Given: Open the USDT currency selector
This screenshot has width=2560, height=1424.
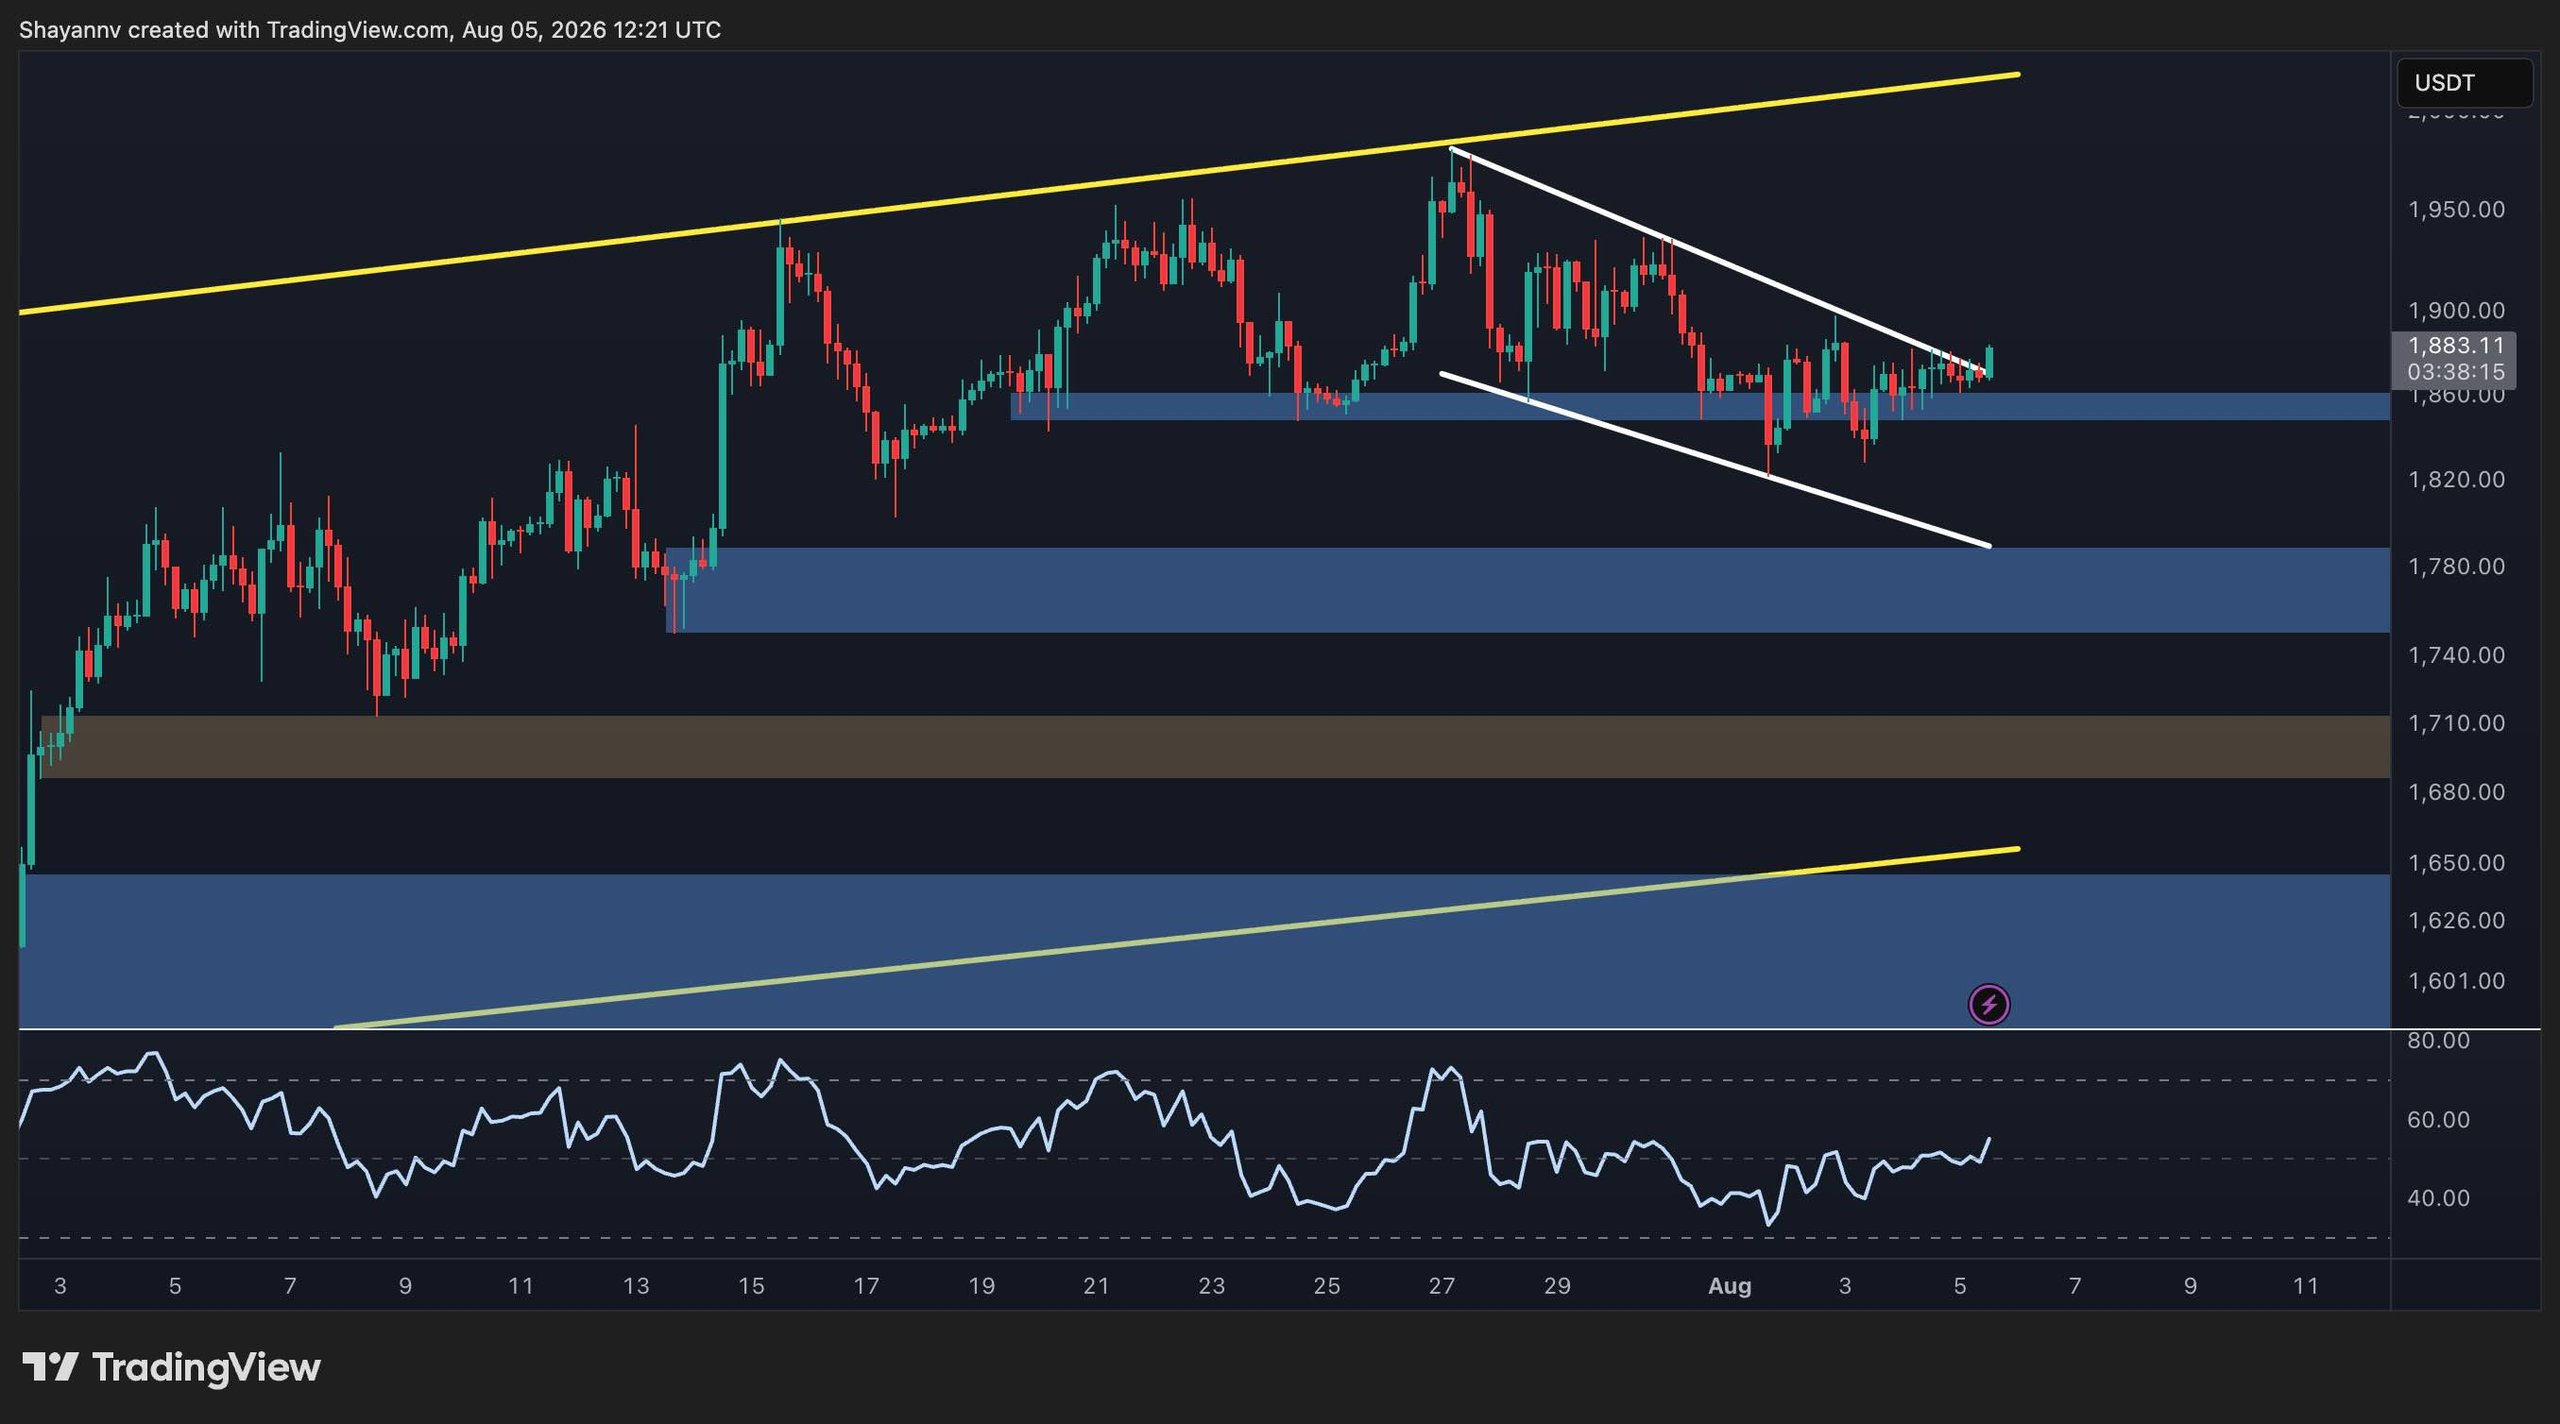Looking at the screenshot, I should (2464, 83).
